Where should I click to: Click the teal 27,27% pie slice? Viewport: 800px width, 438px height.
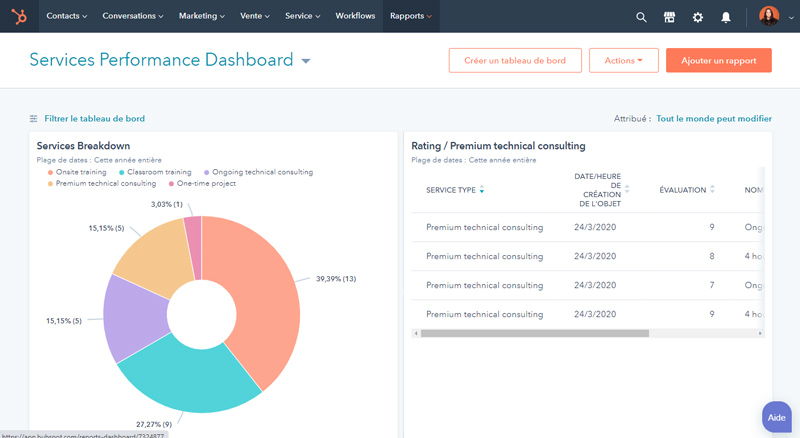click(194, 380)
